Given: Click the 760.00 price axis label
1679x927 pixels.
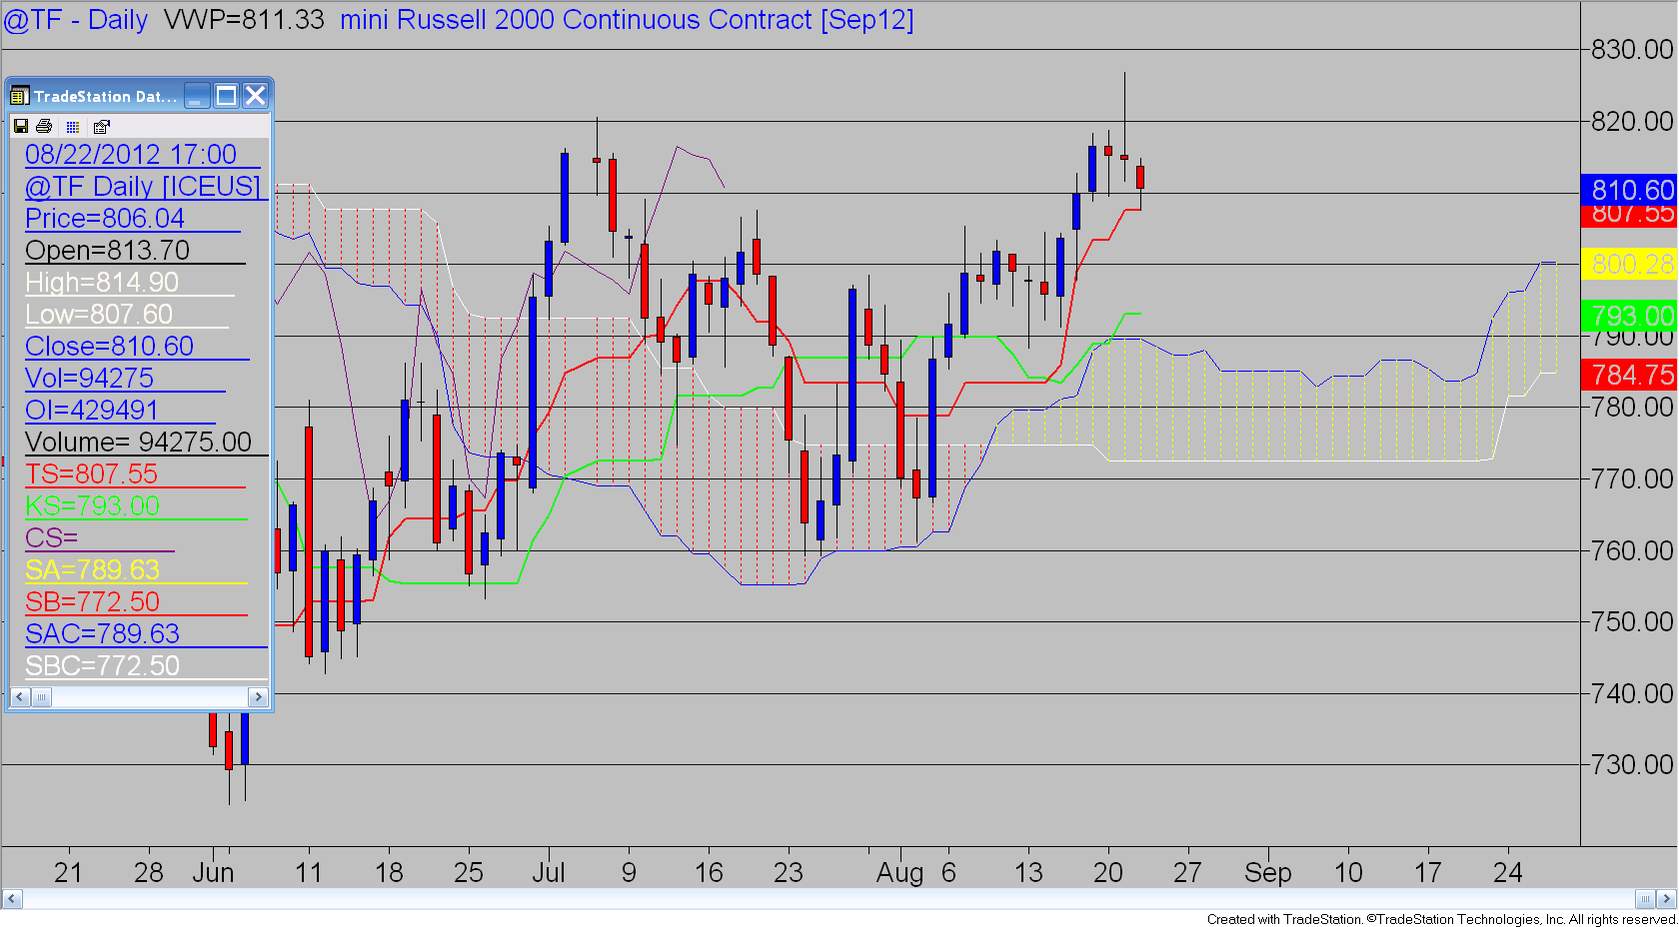Looking at the screenshot, I should coord(1632,550).
